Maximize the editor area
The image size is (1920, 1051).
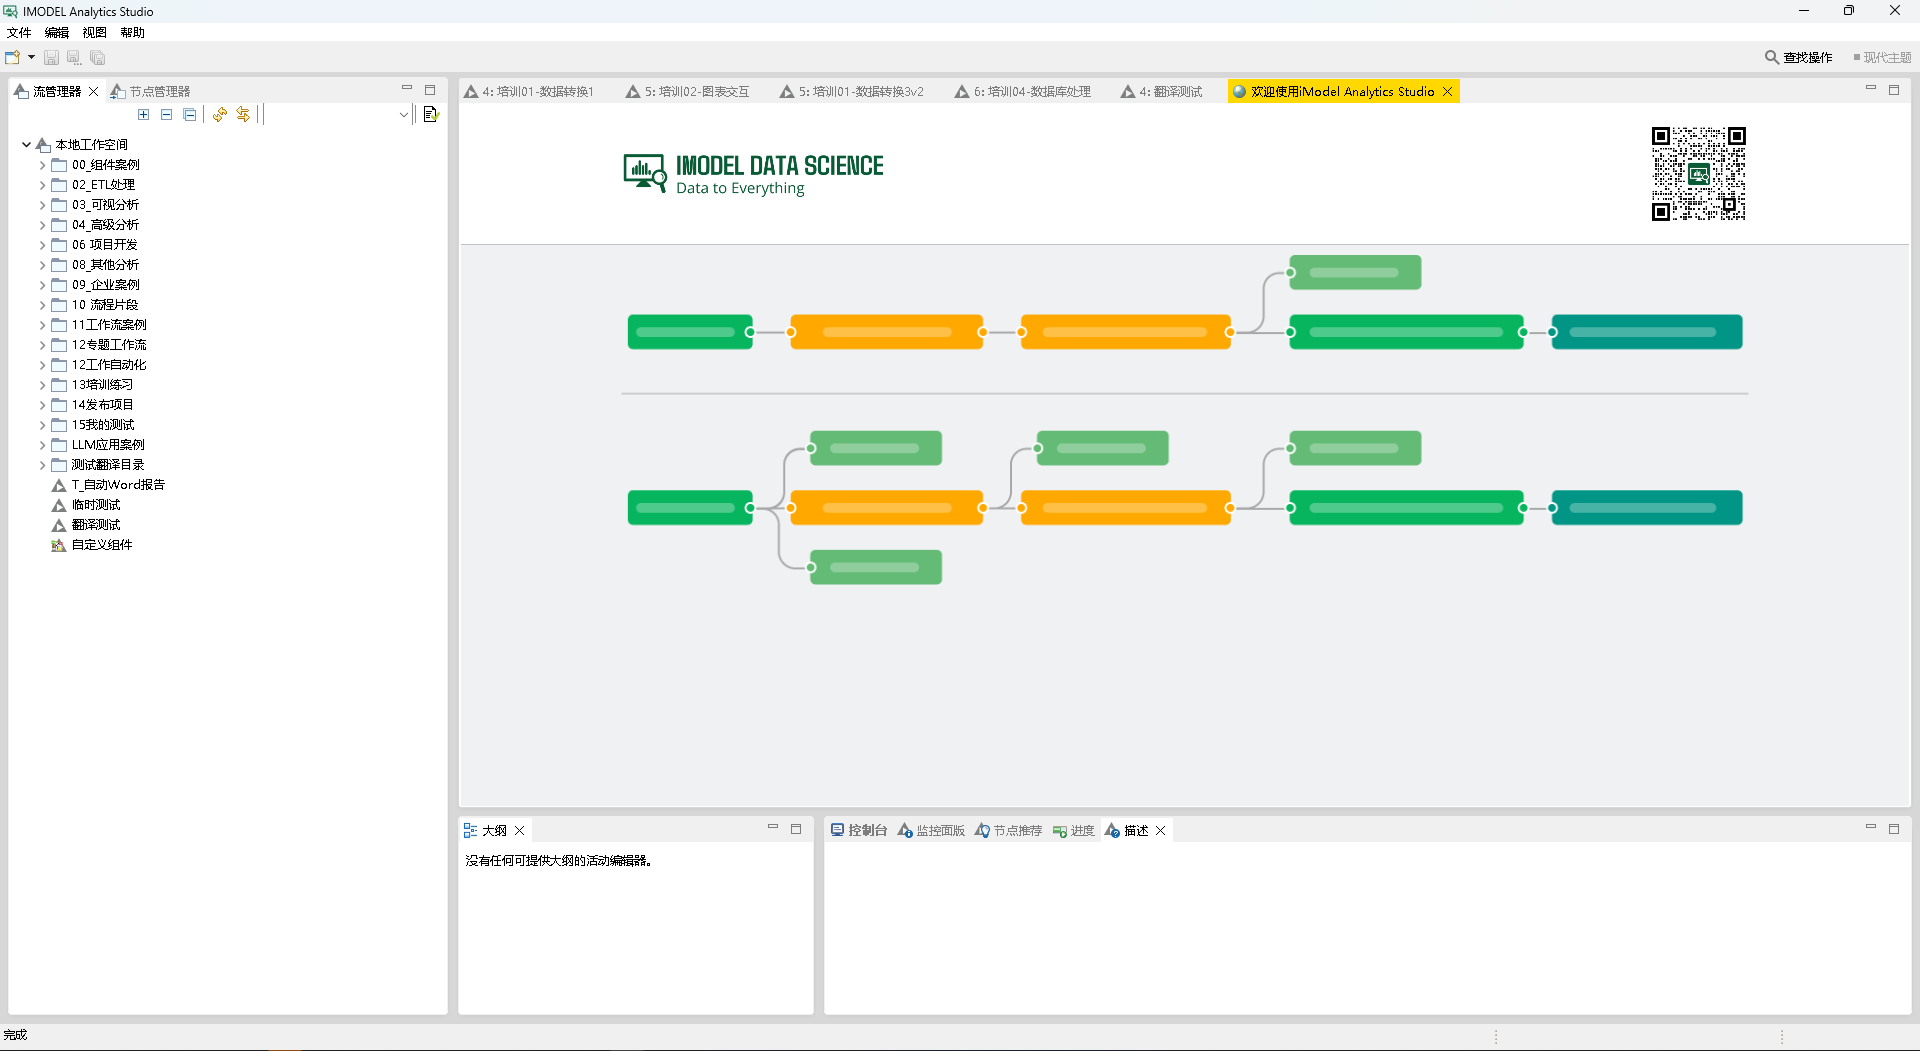tap(1894, 90)
